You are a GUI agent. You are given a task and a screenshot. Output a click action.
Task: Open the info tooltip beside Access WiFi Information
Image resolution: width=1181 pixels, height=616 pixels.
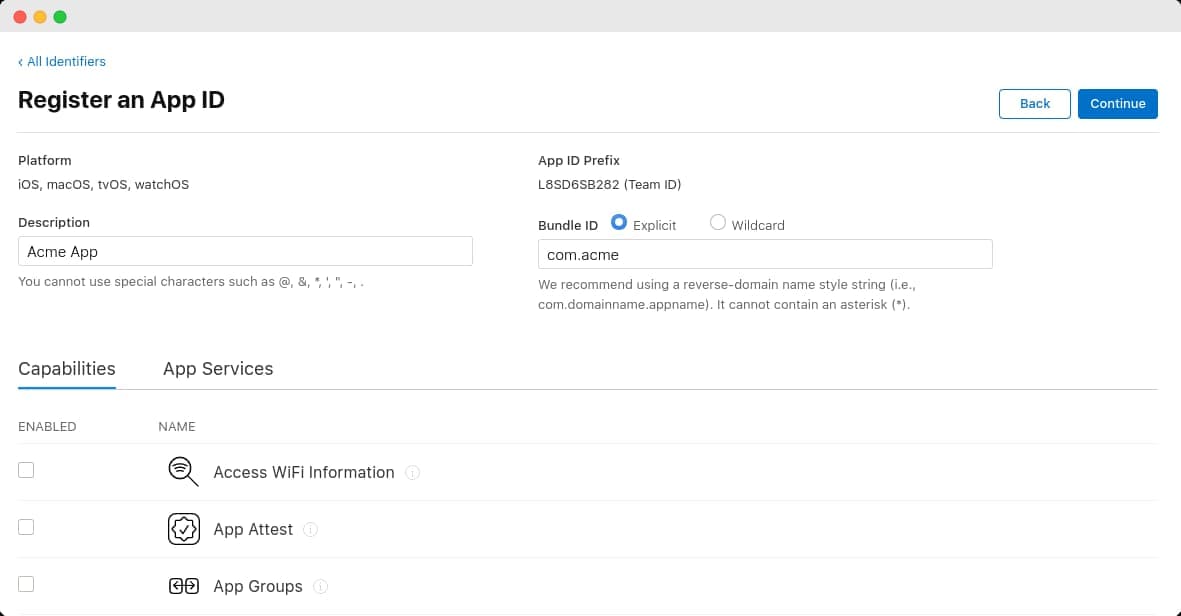[x=412, y=473]
